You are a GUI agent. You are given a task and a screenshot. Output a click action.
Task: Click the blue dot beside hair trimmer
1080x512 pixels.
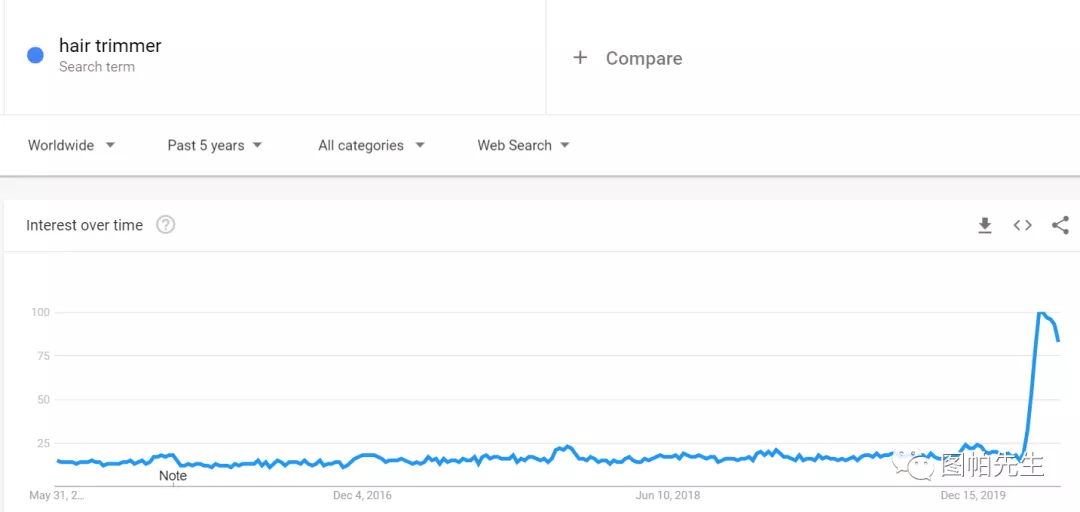pyautogui.click(x=36, y=56)
